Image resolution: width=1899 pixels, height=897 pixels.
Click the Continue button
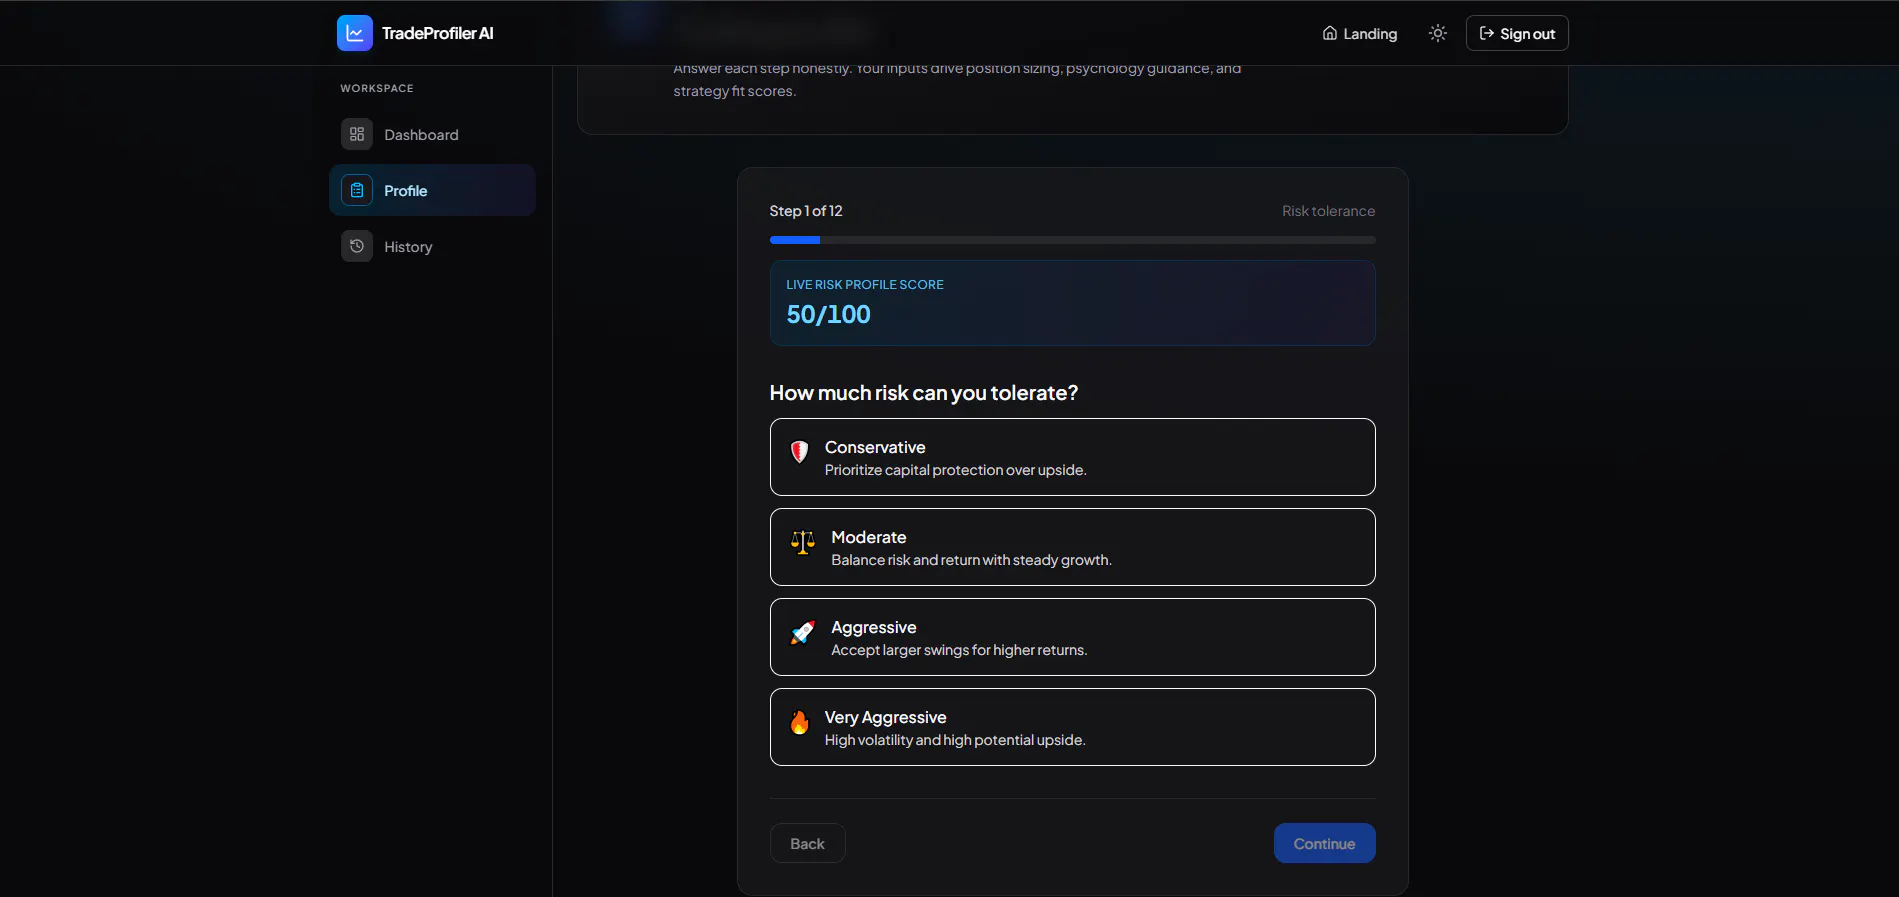point(1324,843)
